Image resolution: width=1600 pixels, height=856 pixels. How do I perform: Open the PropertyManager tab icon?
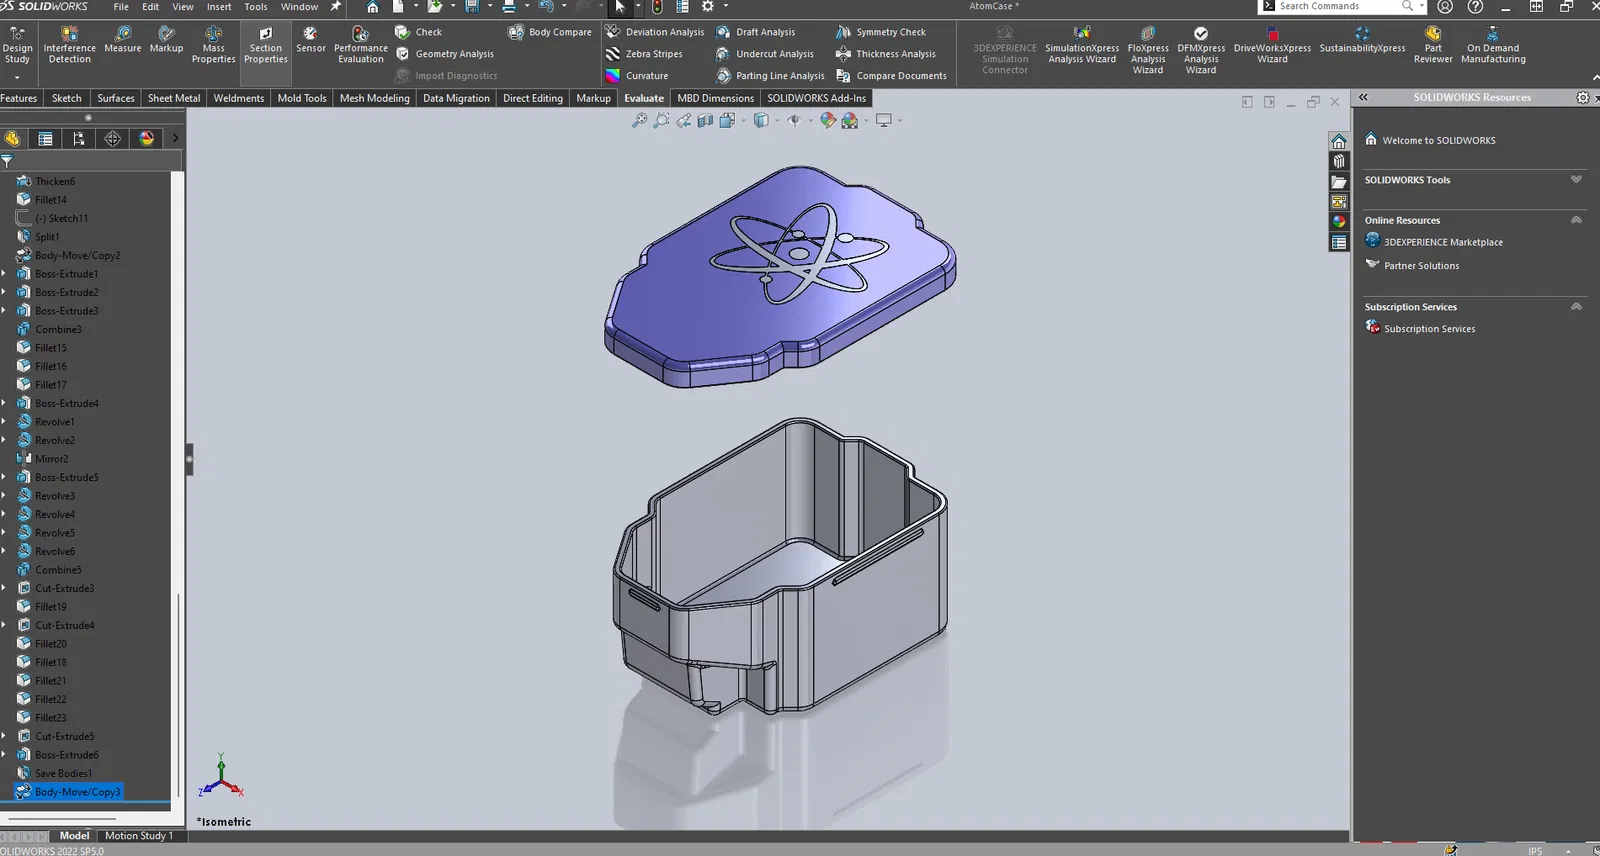point(45,139)
